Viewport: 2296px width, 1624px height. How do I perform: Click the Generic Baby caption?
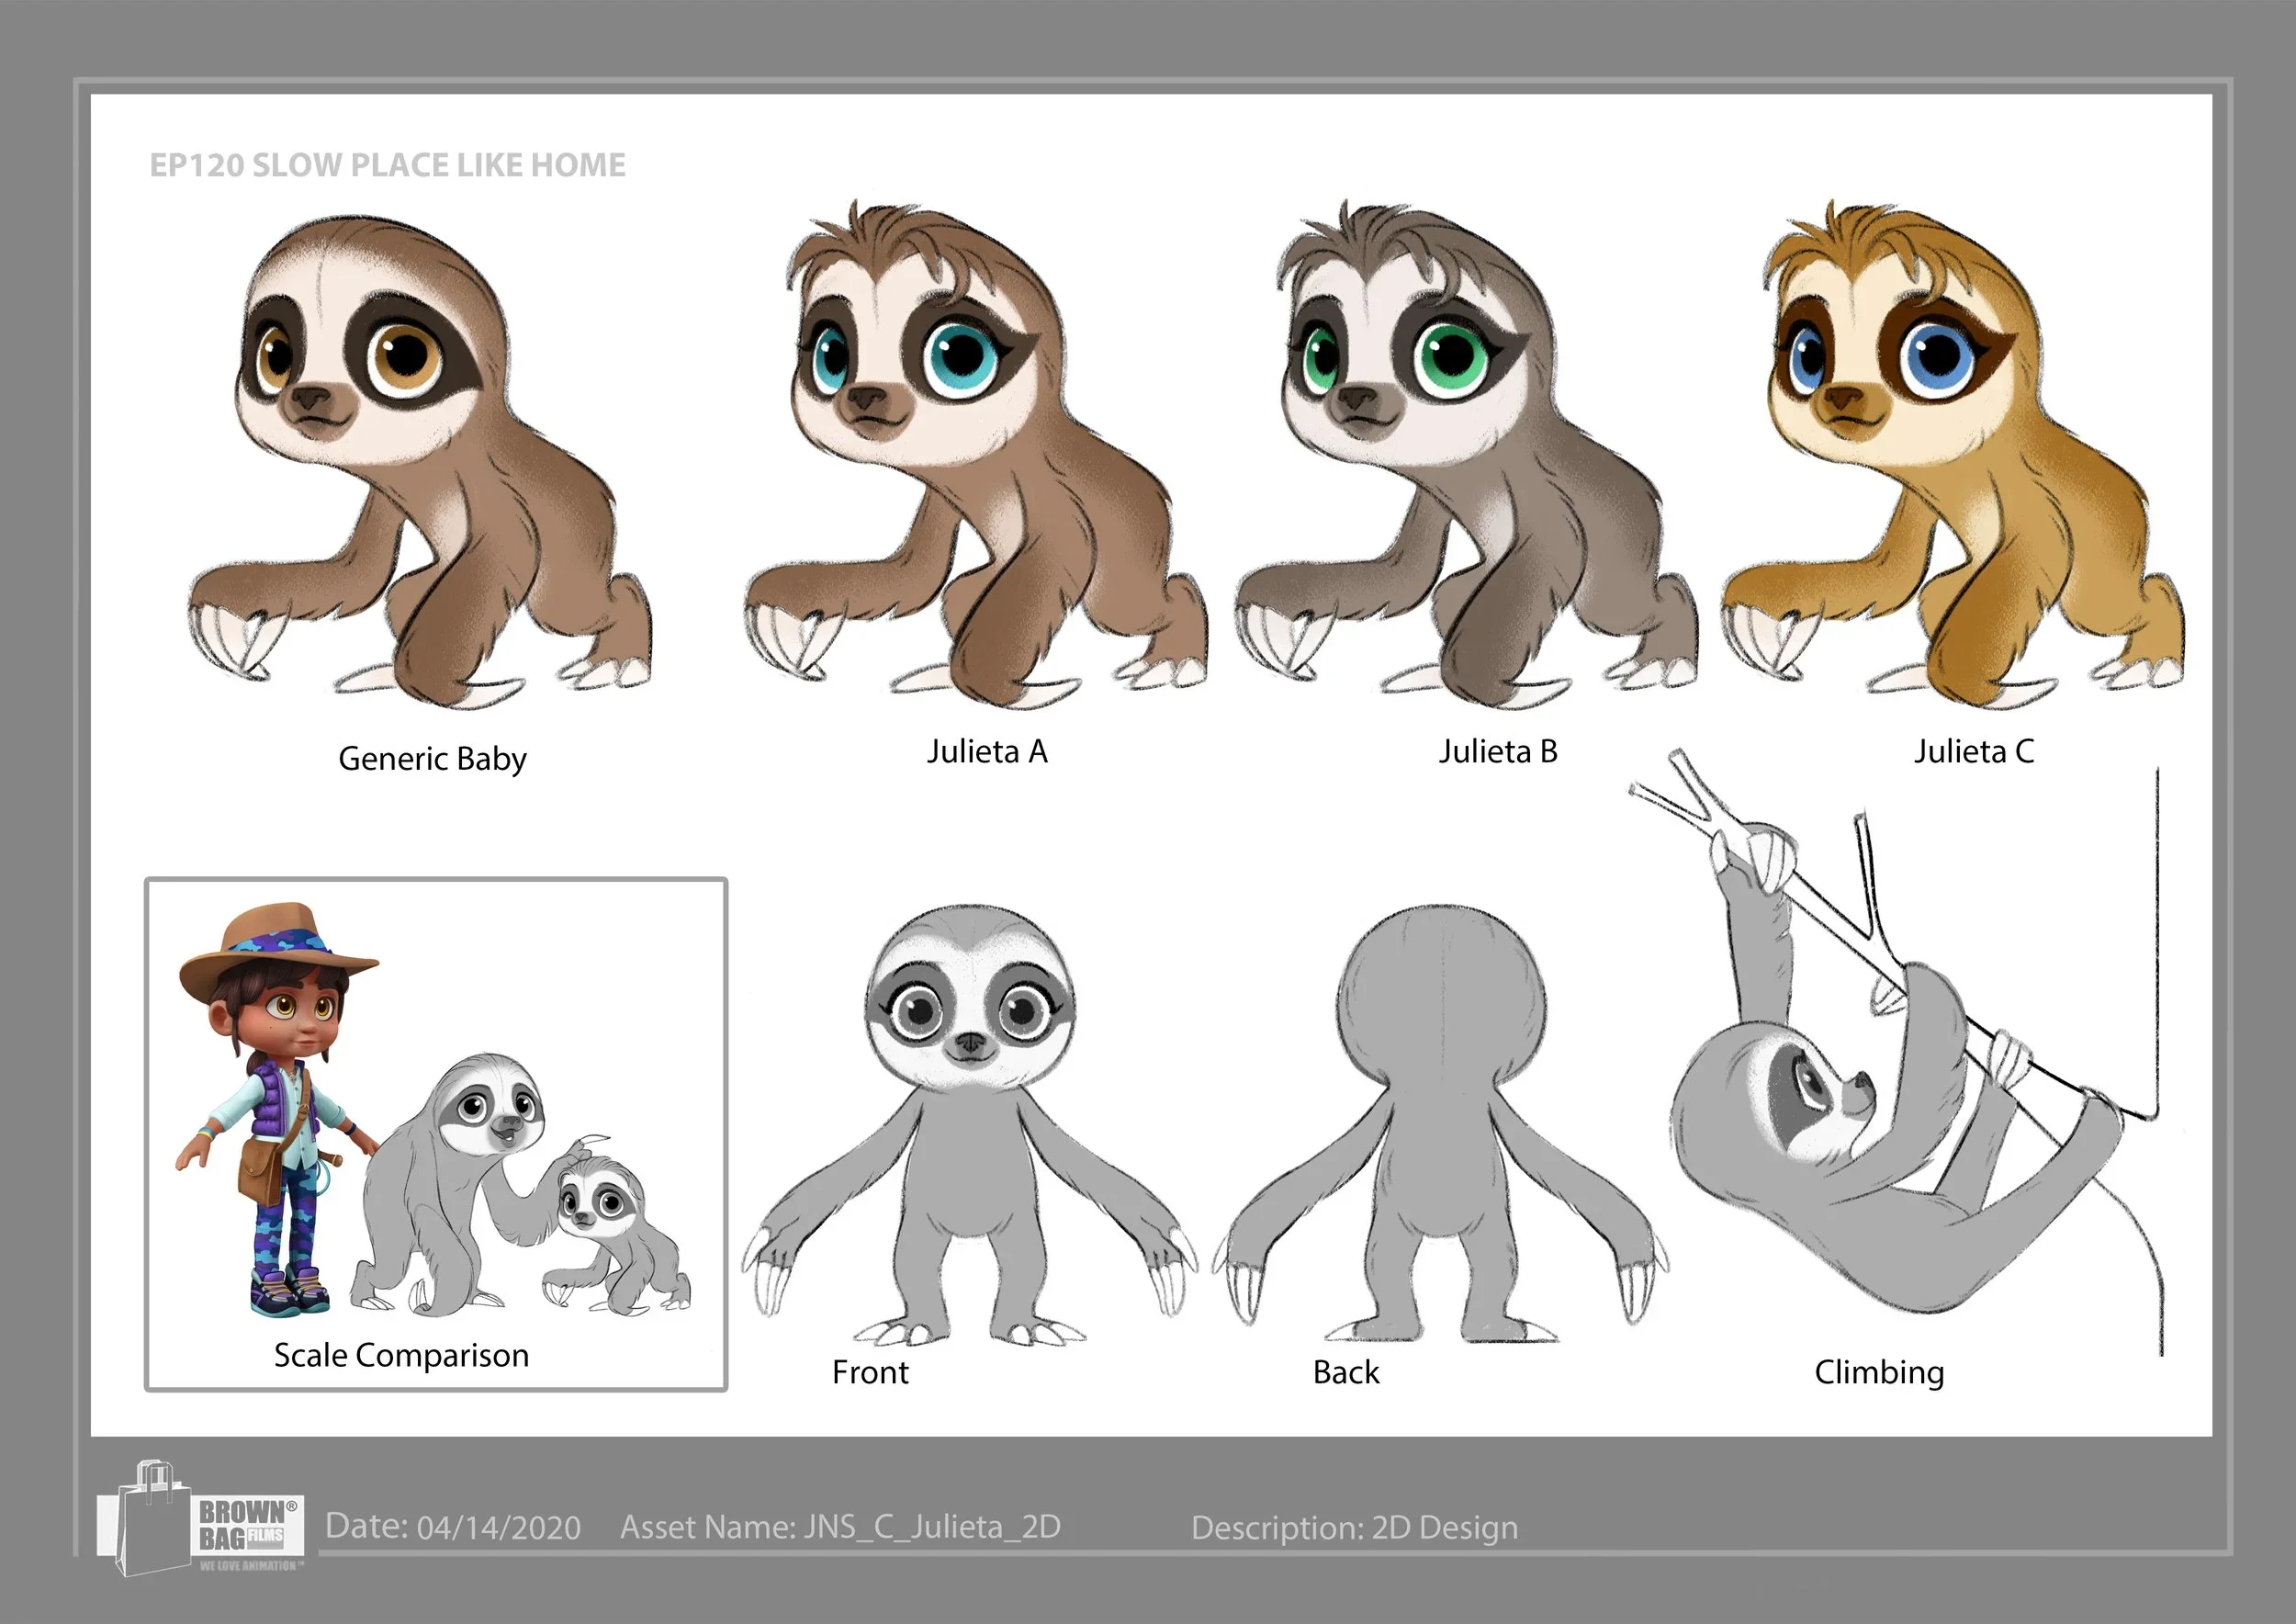432,759
